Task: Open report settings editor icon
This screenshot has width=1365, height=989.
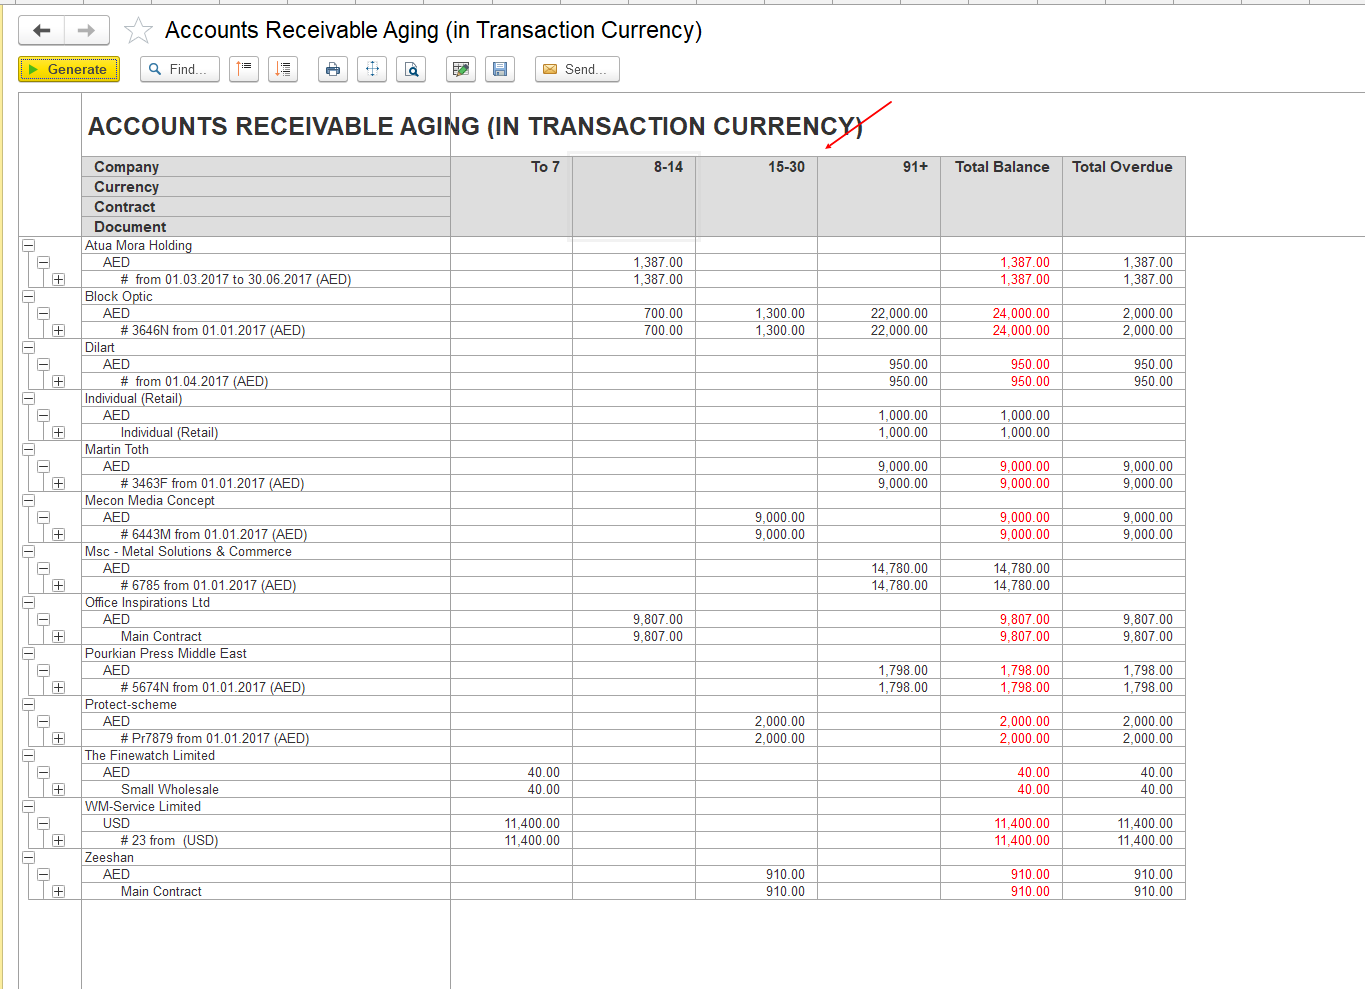Action: [x=461, y=69]
